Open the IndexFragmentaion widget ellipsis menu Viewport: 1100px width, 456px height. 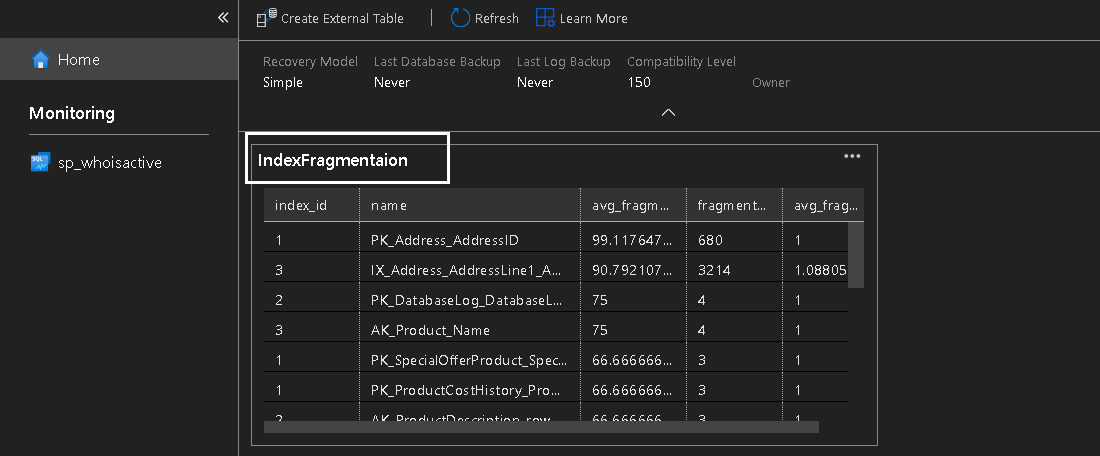click(852, 156)
